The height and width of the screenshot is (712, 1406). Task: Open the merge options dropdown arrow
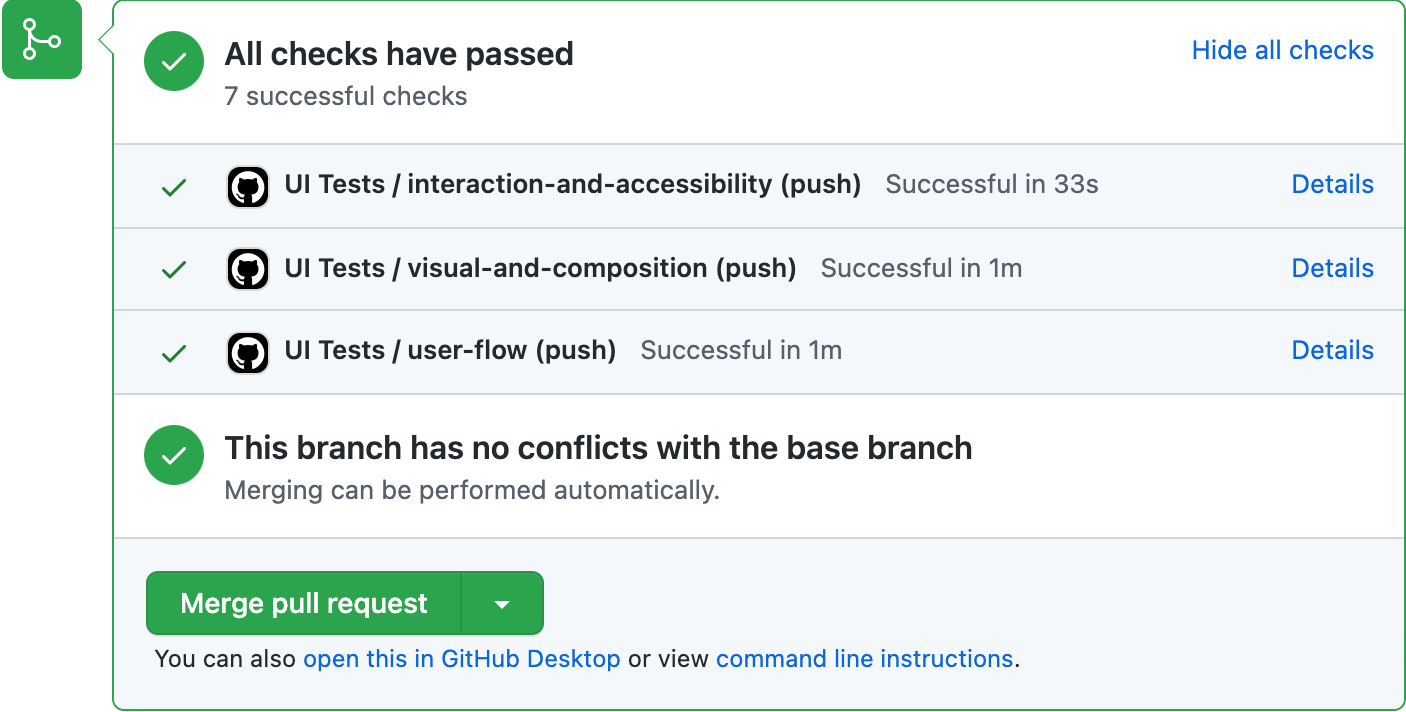(502, 604)
